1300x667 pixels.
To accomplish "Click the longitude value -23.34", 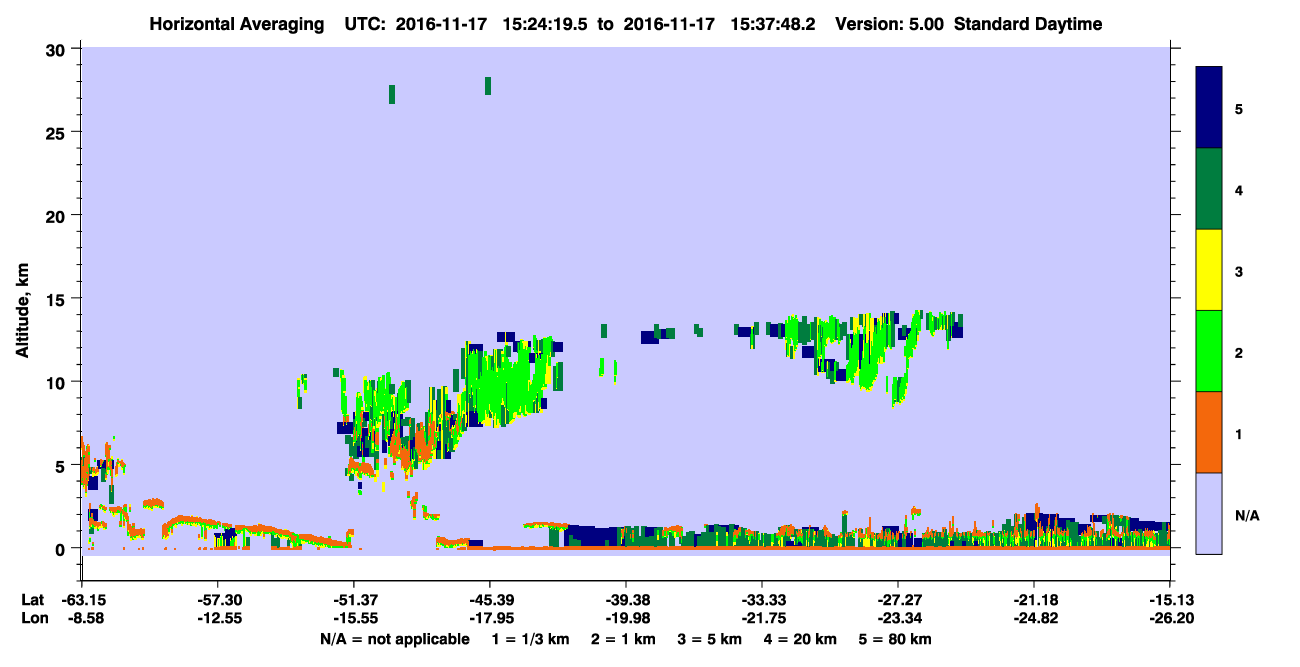I will [898, 619].
